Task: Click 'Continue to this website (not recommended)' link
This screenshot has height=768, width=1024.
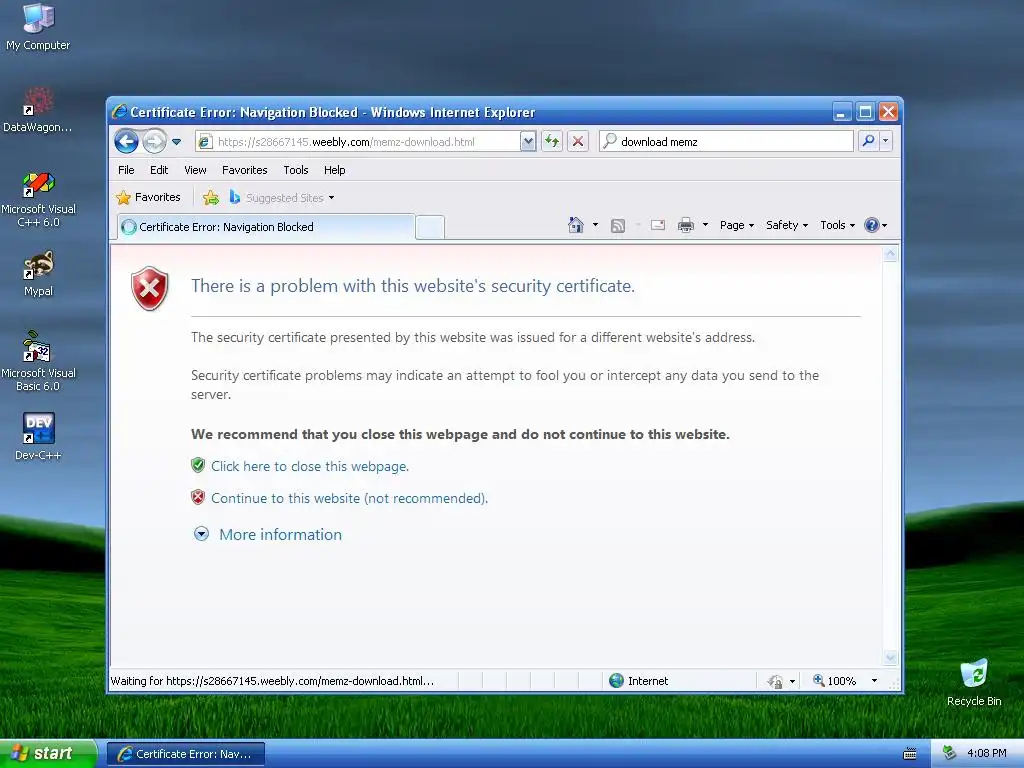Action: point(349,498)
